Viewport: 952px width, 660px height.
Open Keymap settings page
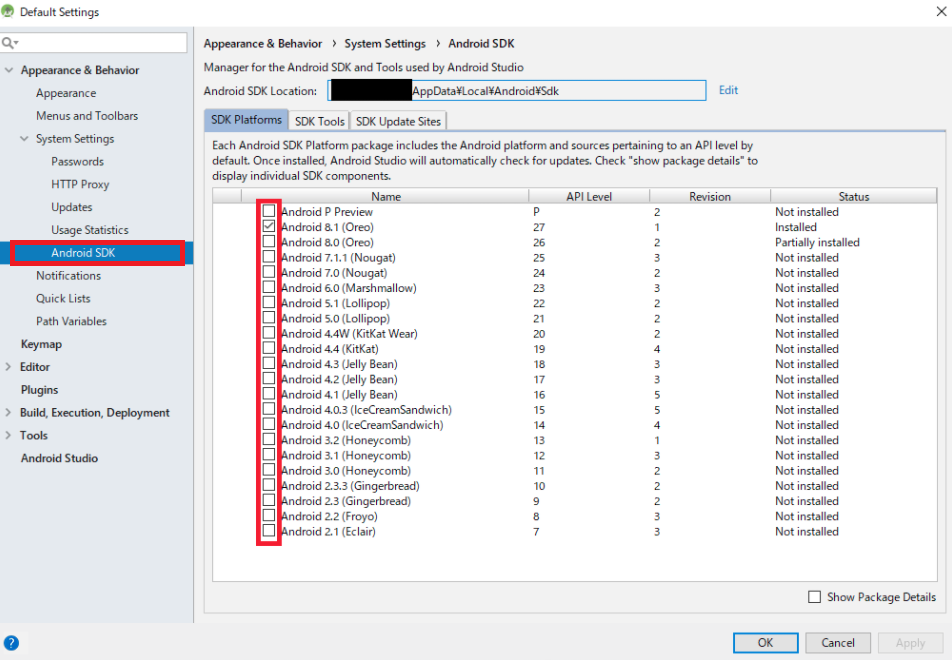(41, 344)
